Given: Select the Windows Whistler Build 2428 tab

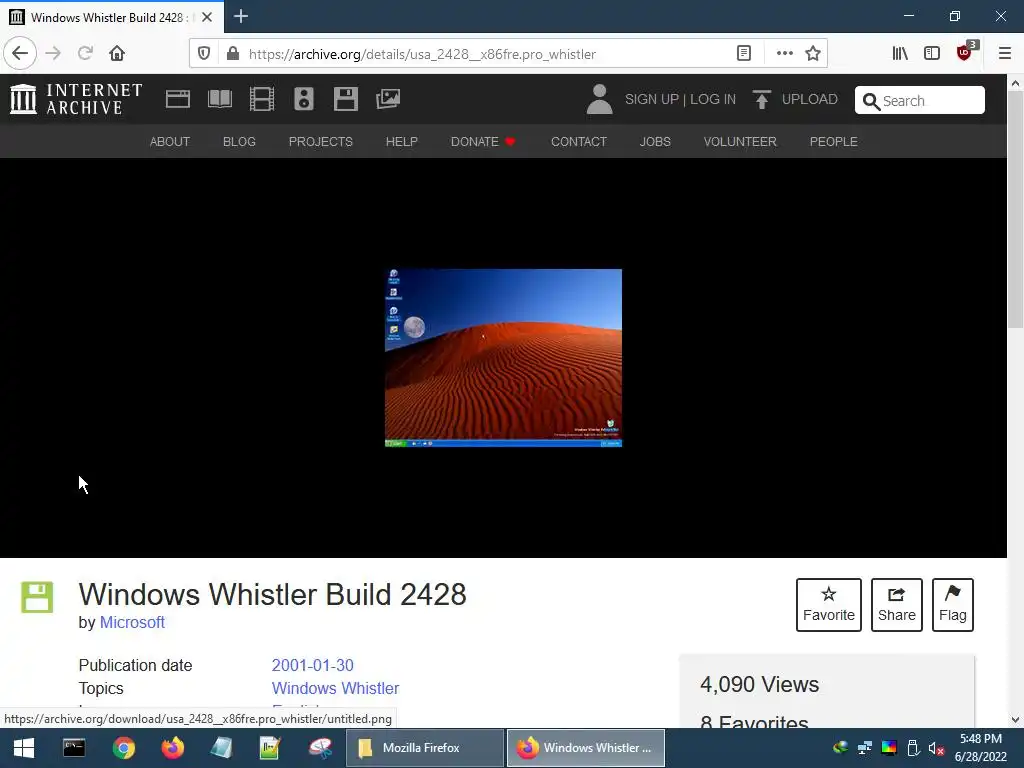Looking at the screenshot, I should [x=112, y=17].
